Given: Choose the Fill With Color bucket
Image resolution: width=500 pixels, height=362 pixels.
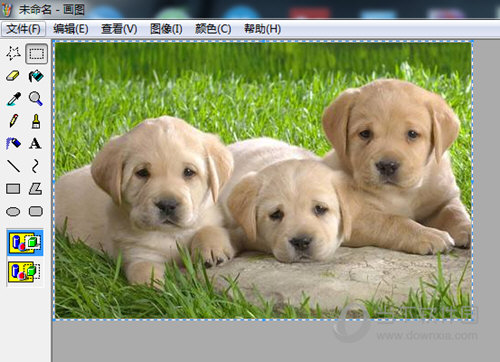Looking at the screenshot, I should click(x=36, y=76).
